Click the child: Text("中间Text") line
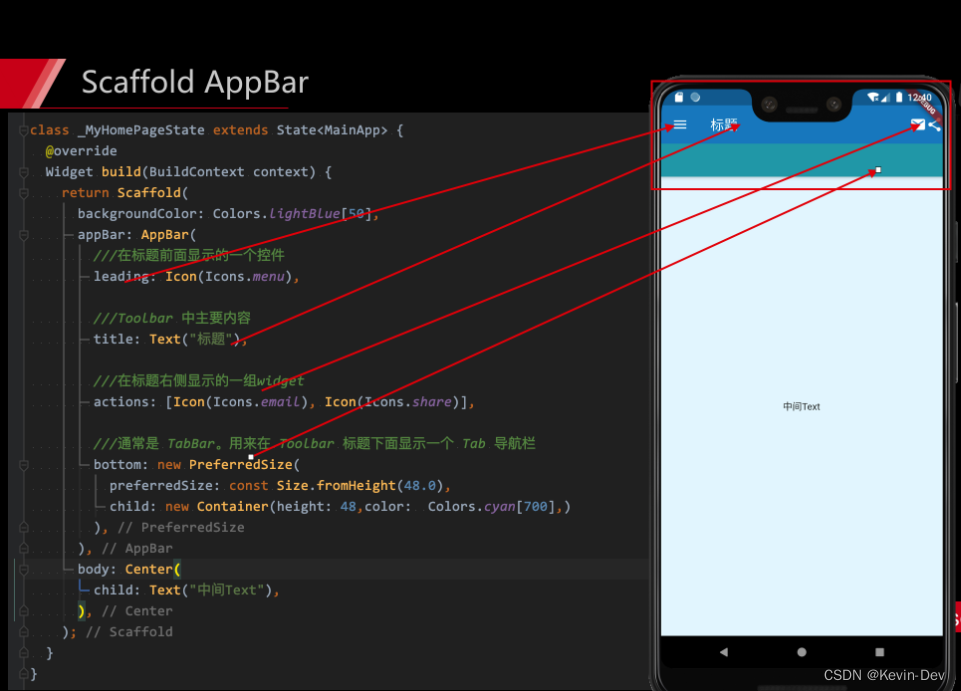The height and width of the screenshot is (691, 961). coord(186,590)
